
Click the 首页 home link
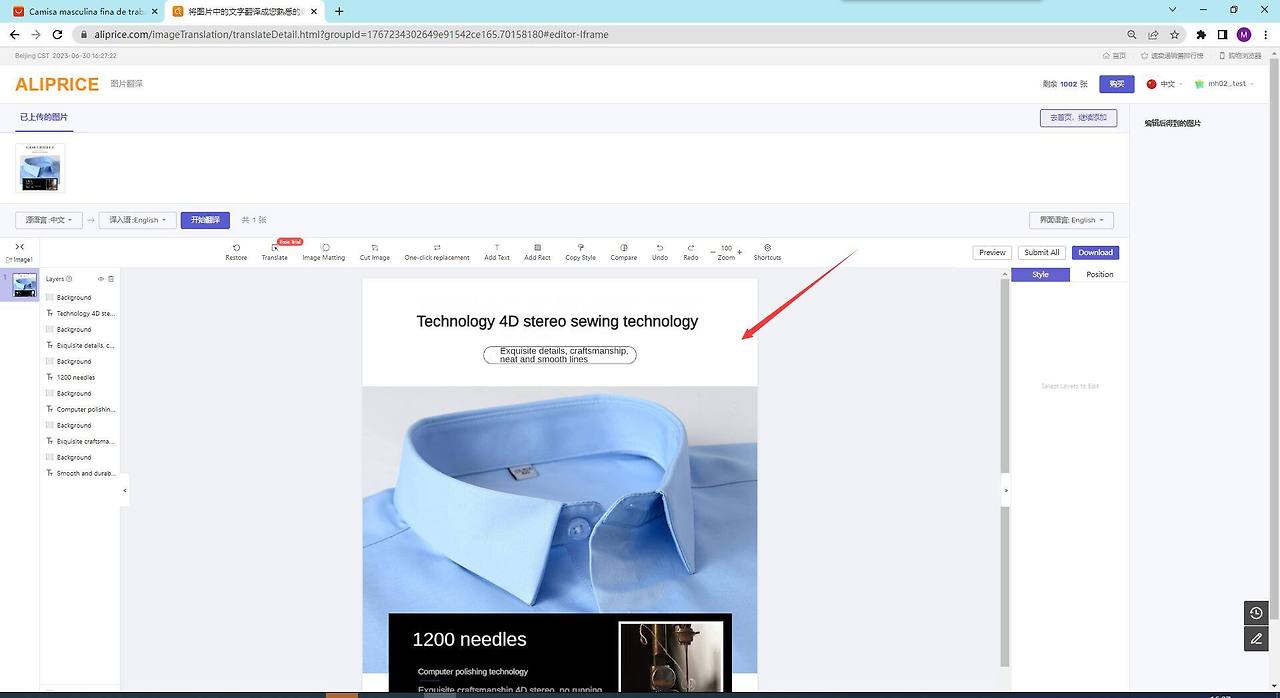(x=1114, y=56)
